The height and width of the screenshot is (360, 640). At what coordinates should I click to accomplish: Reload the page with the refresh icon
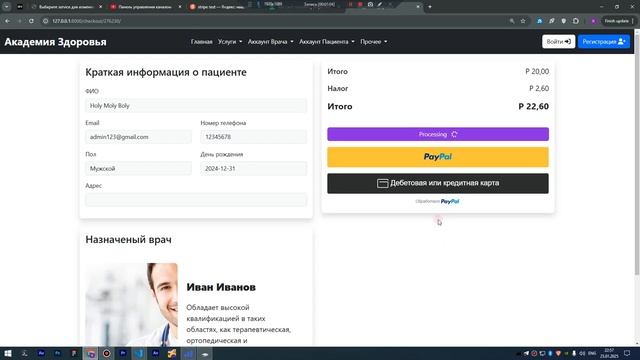point(31,21)
